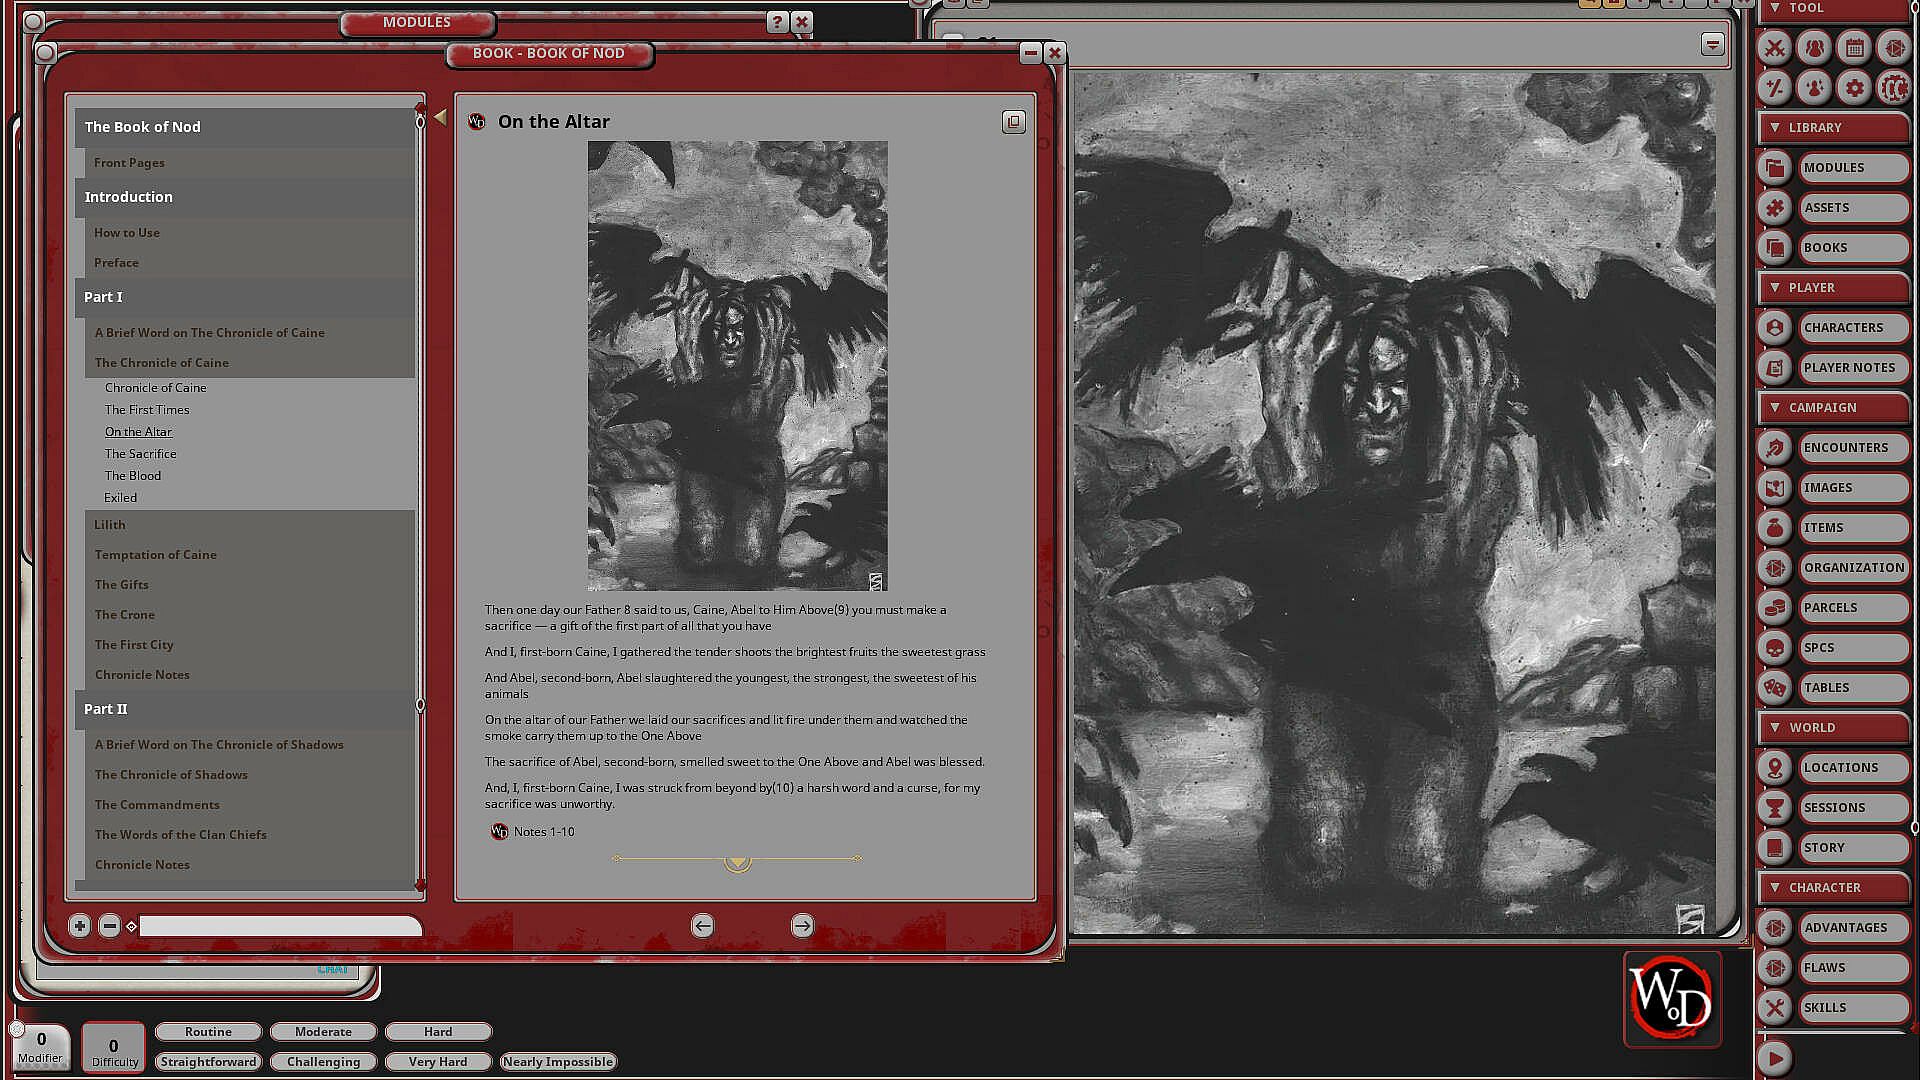The width and height of the screenshot is (1920, 1080).
Task: Click the skull icon beside SPCS
Action: click(1774, 648)
